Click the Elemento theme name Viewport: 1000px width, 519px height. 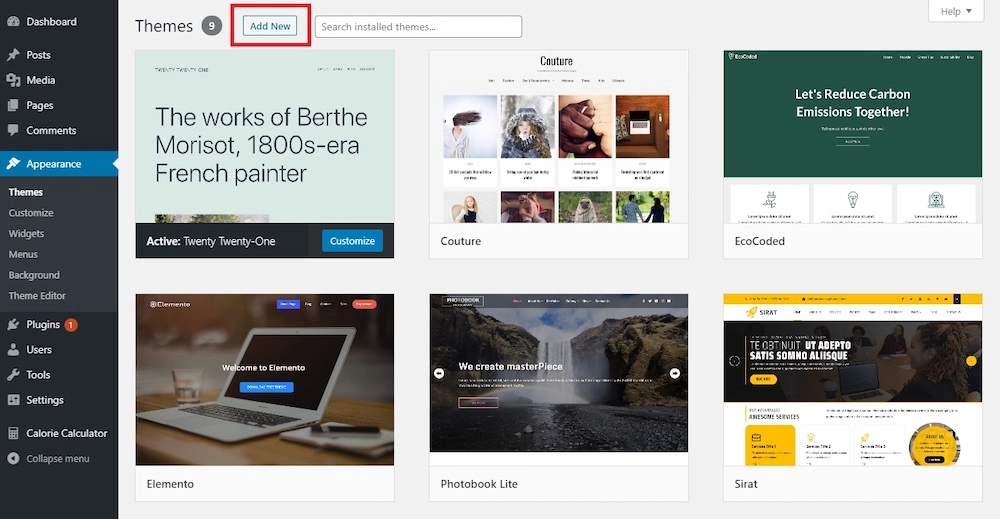tap(170, 484)
